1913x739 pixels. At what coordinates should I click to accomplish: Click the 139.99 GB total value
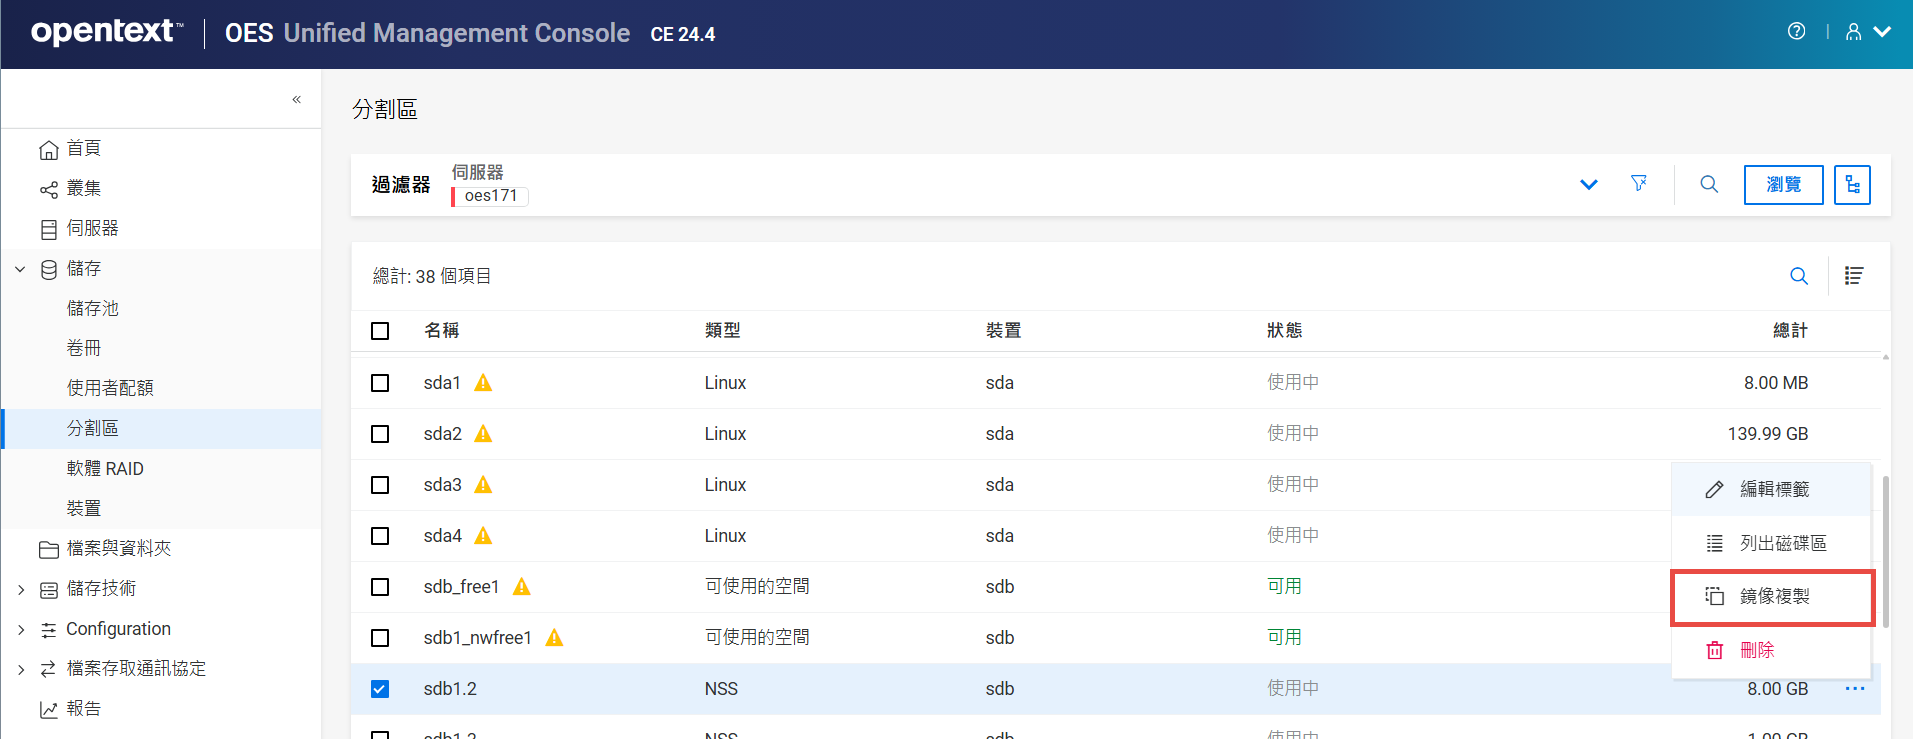pyautogui.click(x=1768, y=434)
